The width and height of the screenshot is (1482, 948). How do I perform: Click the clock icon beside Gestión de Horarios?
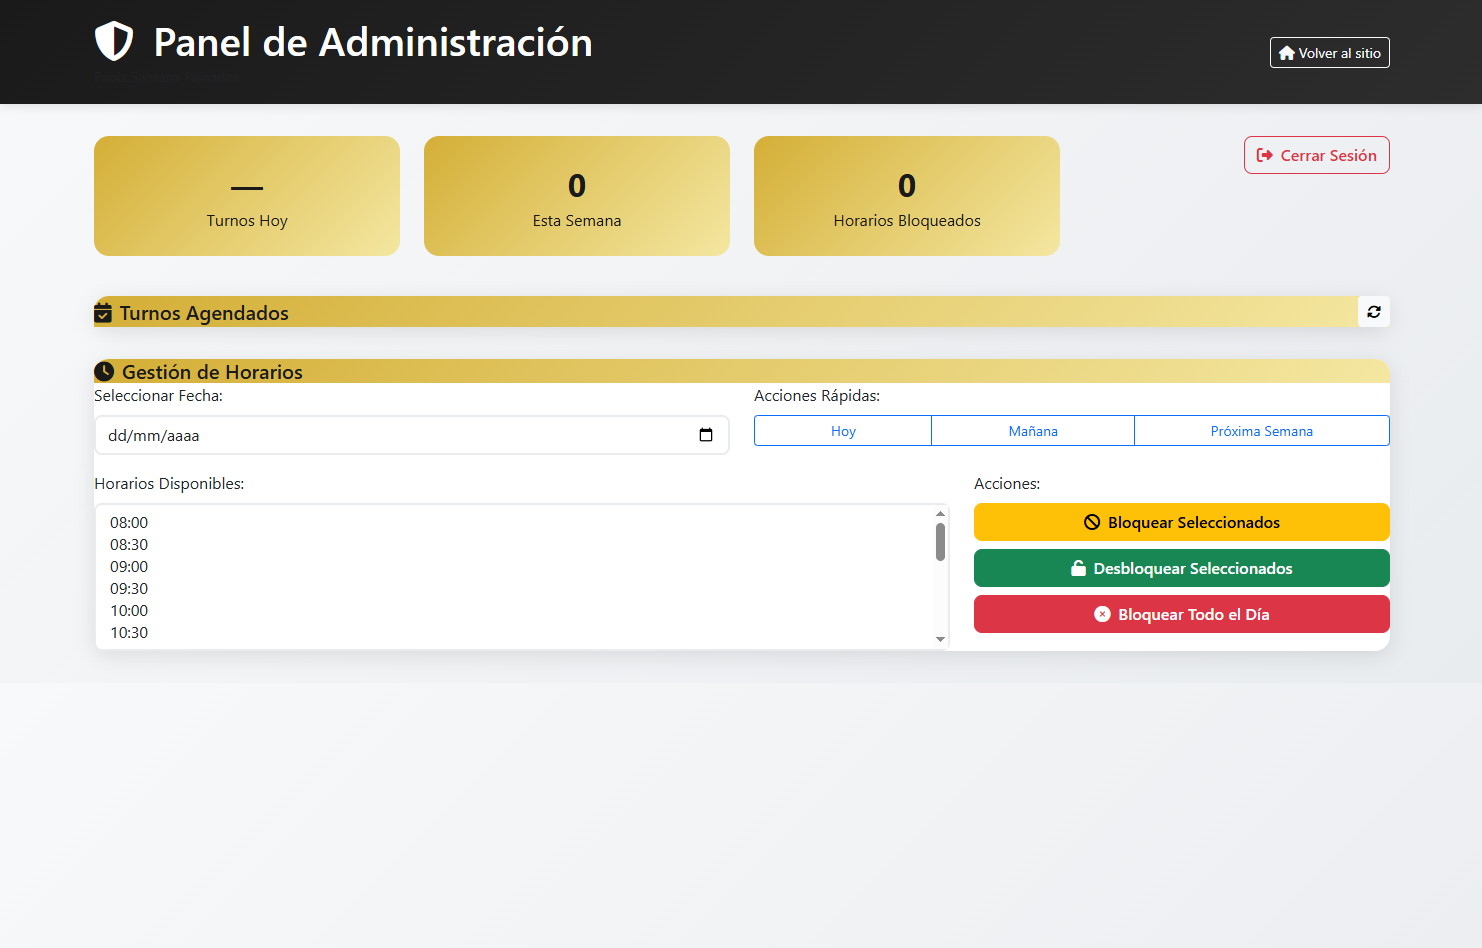click(x=104, y=372)
